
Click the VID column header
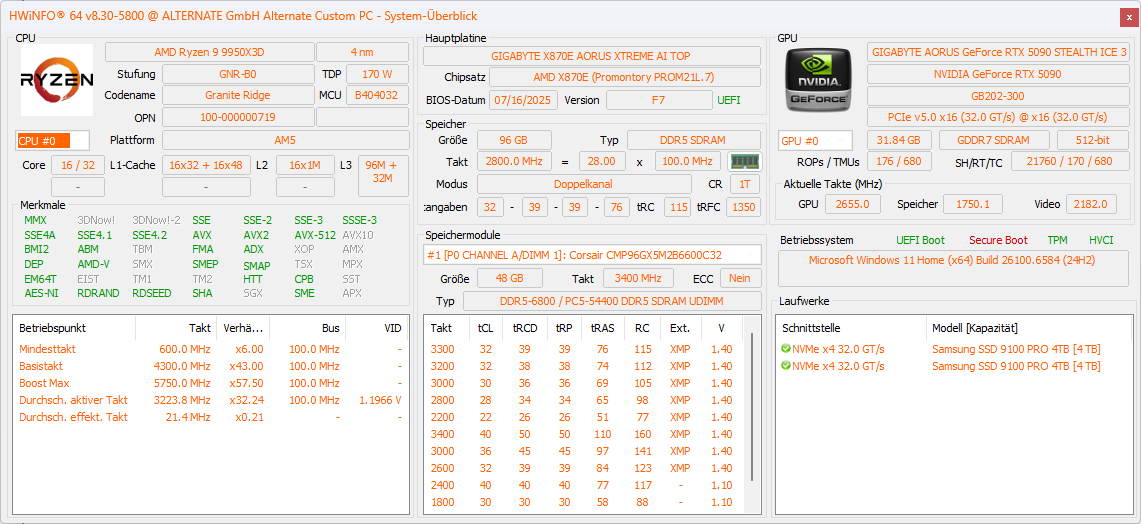(x=377, y=328)
